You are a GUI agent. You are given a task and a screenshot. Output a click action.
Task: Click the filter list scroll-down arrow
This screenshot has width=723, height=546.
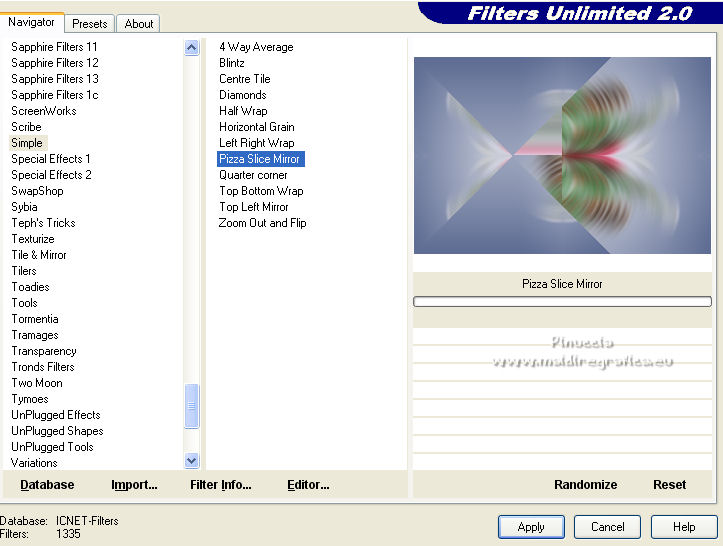pyautogui.click(x=191, y=460)
